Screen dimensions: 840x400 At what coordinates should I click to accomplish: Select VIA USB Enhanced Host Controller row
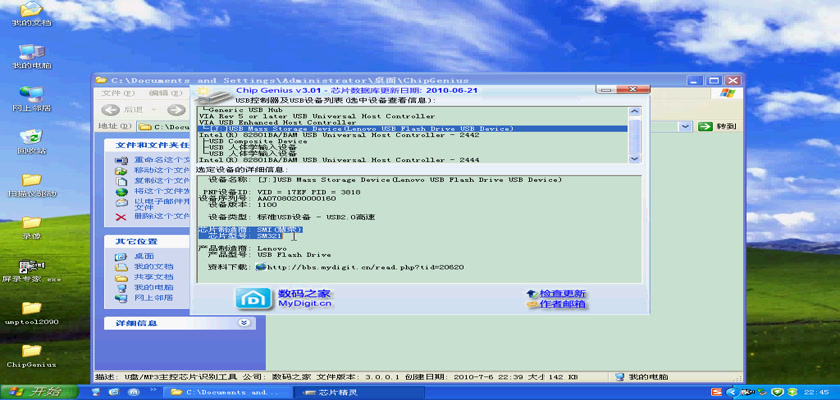pos(412,123)
